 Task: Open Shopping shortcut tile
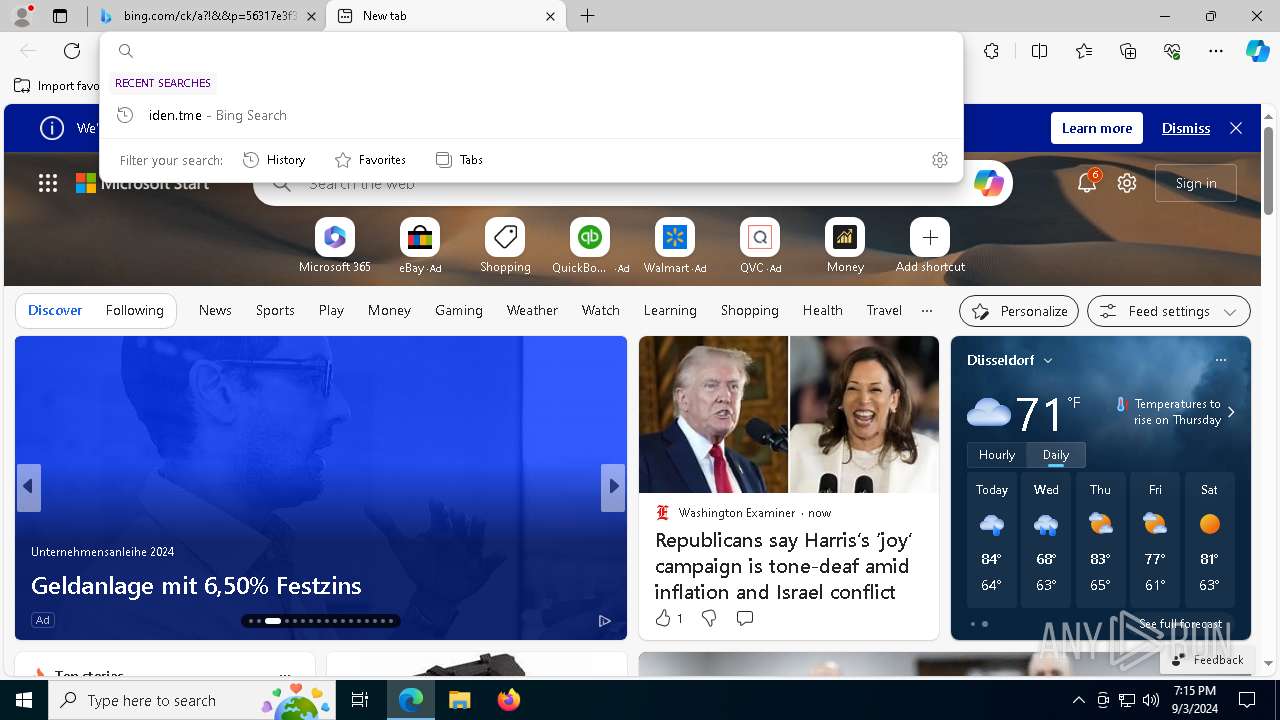pyautogui.click(x=505, y=246)
